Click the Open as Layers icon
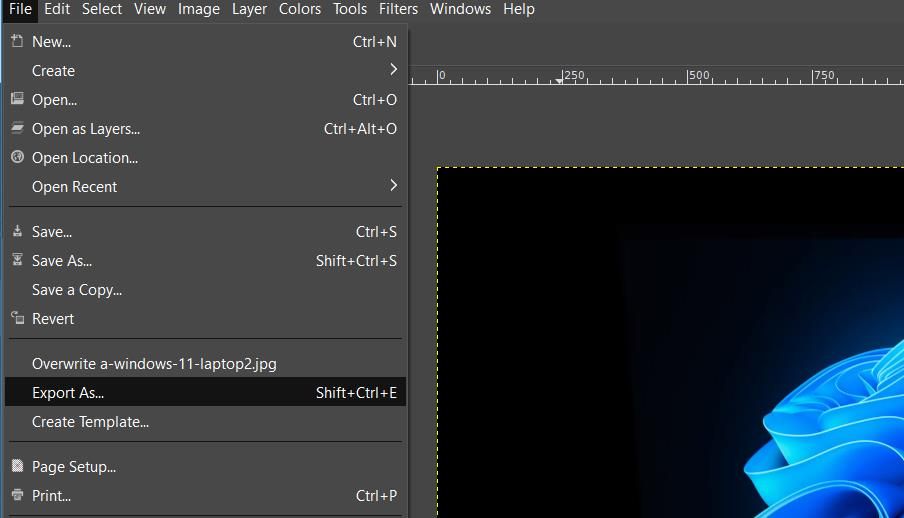This screenshot has height=518, width=904. point(17,127)
